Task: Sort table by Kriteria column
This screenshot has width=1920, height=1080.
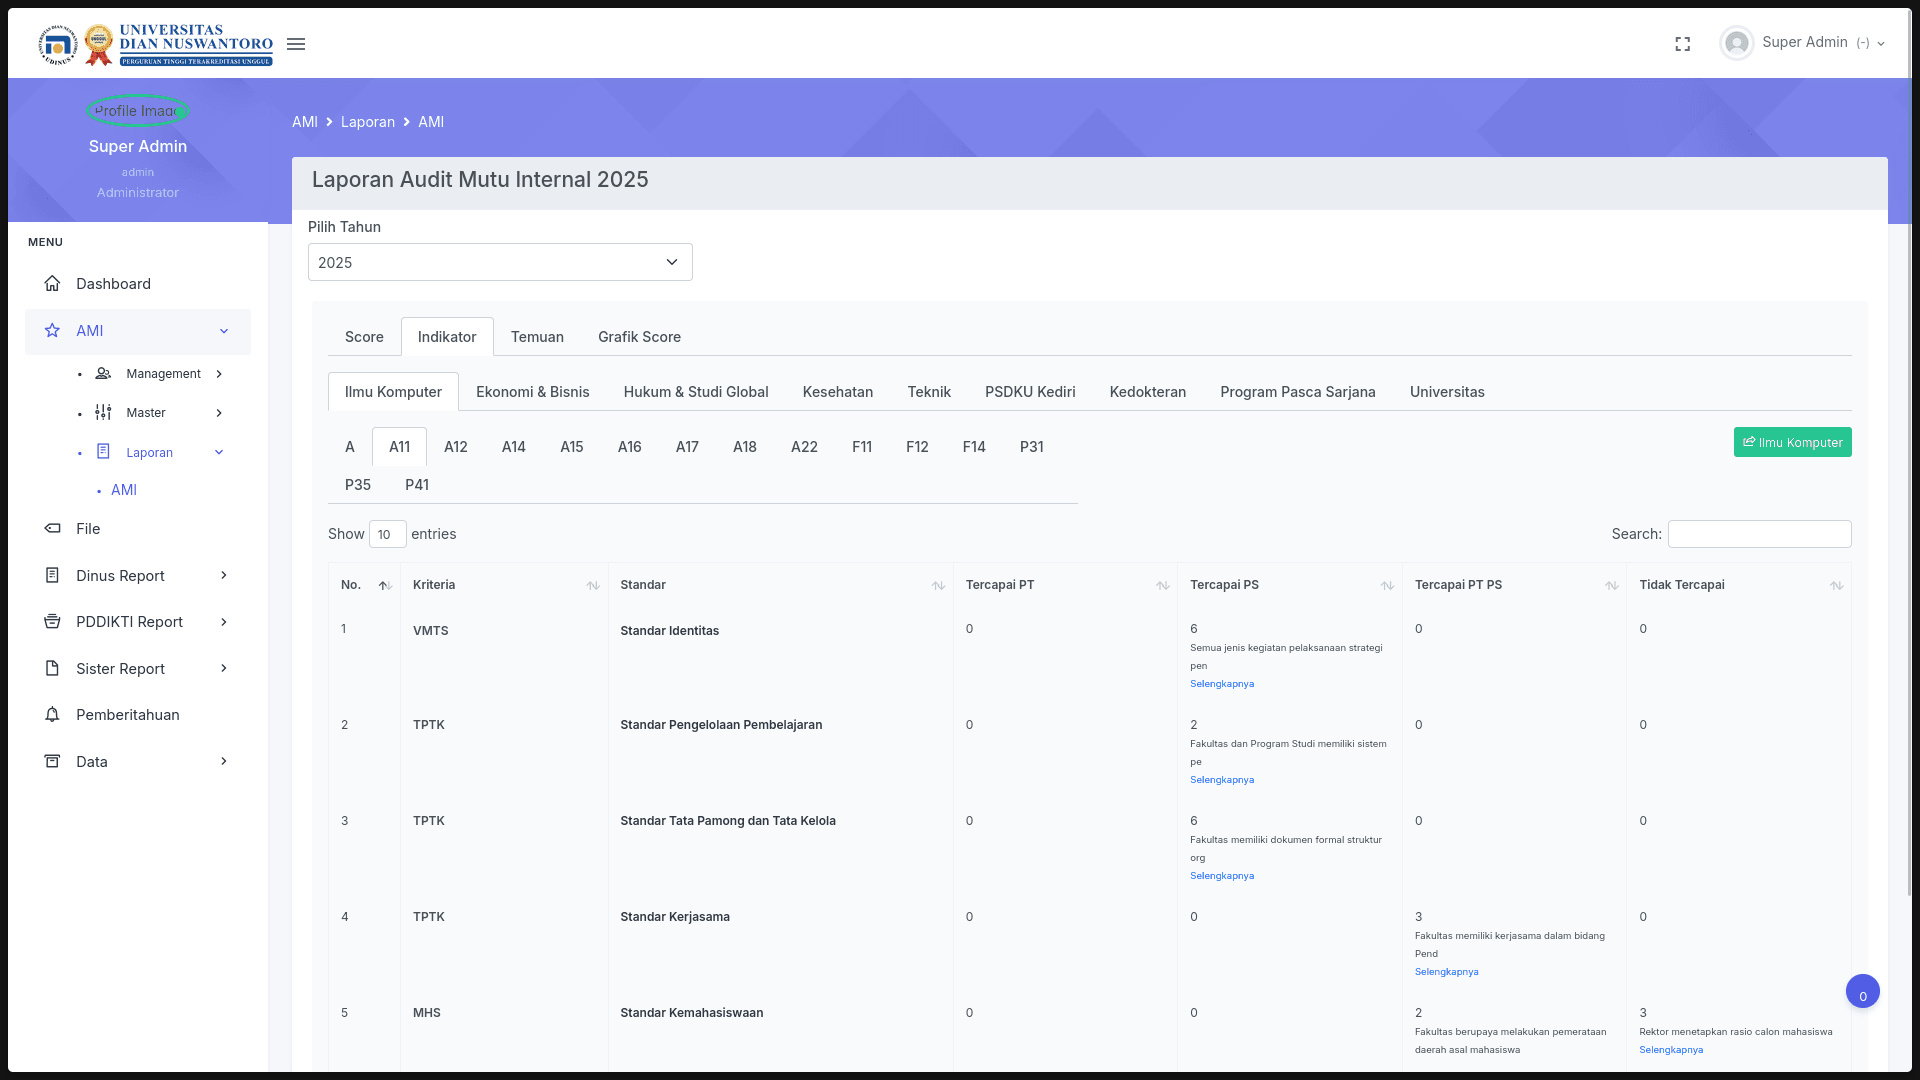Action: click(x=593, y=586)
